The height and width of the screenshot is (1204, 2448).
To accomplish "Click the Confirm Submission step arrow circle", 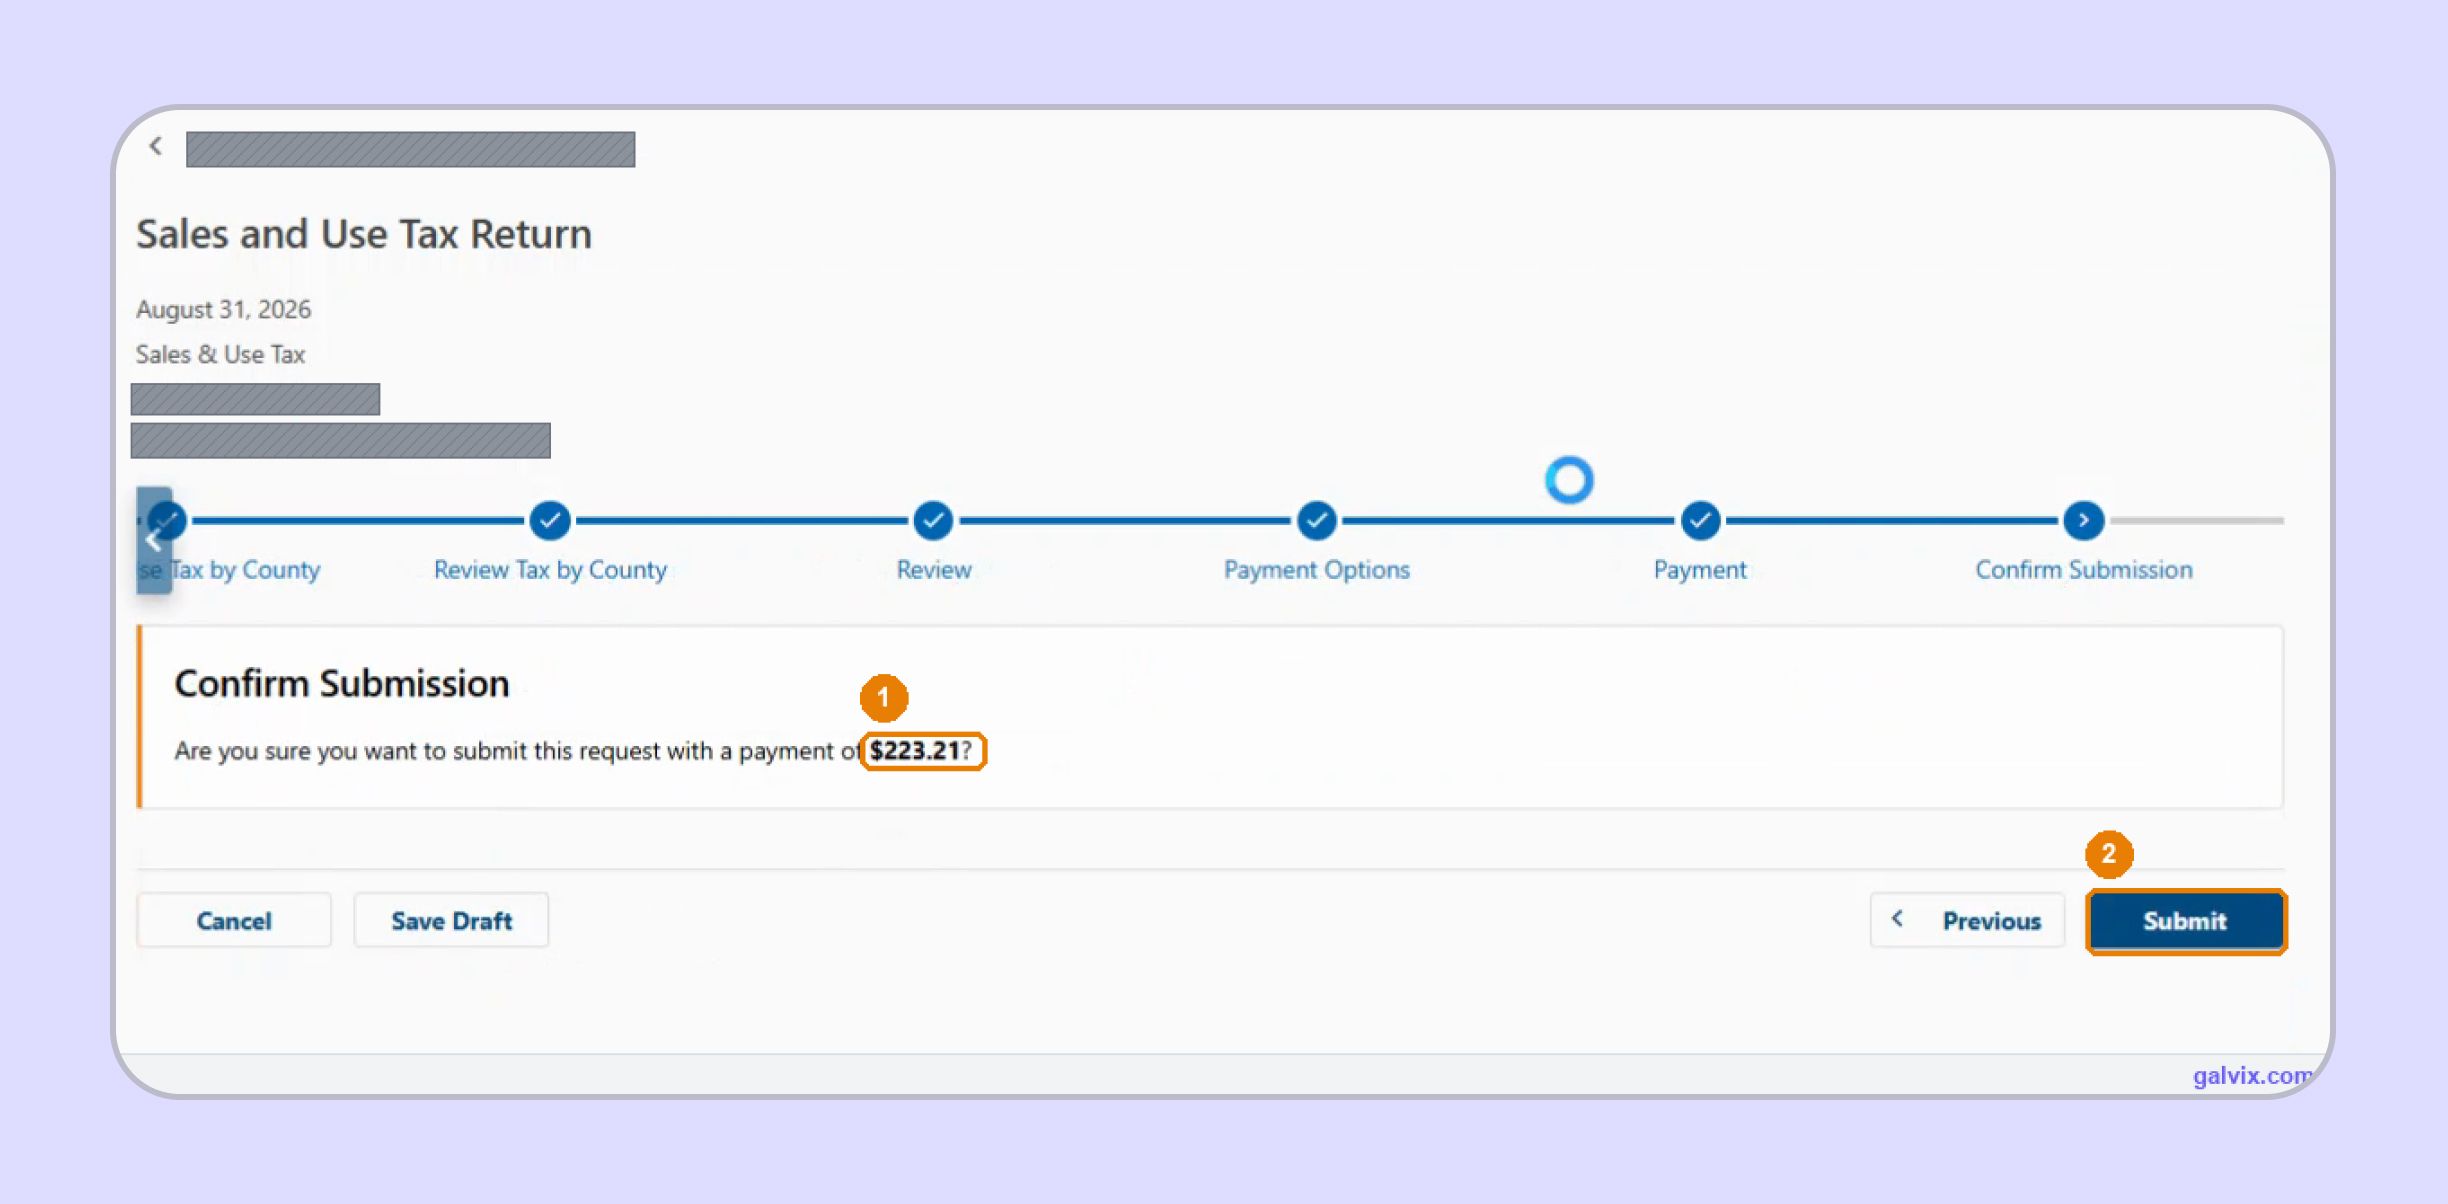I will (2084, 520).
